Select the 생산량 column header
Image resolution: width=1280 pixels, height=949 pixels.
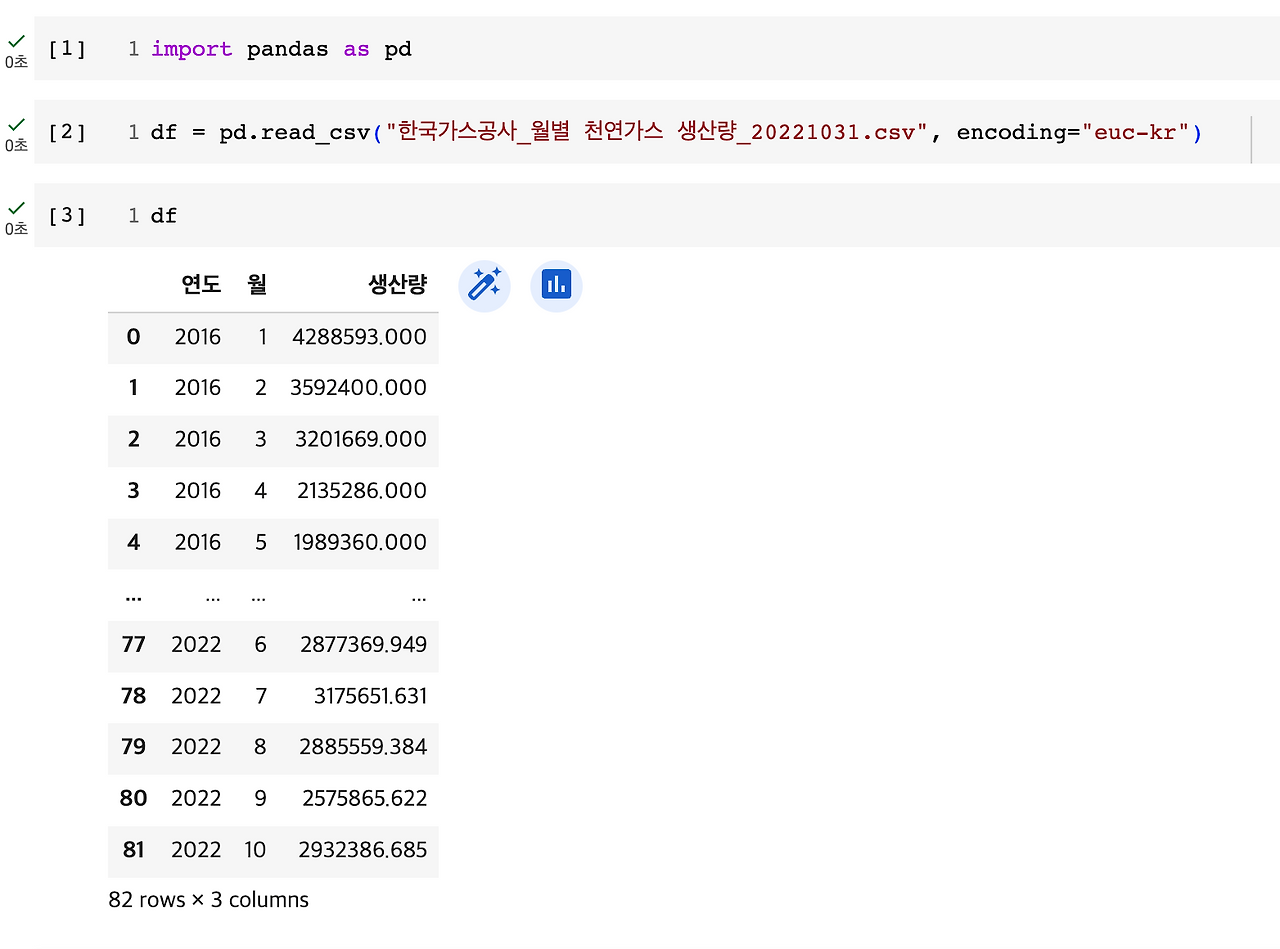tap(396, 284)
